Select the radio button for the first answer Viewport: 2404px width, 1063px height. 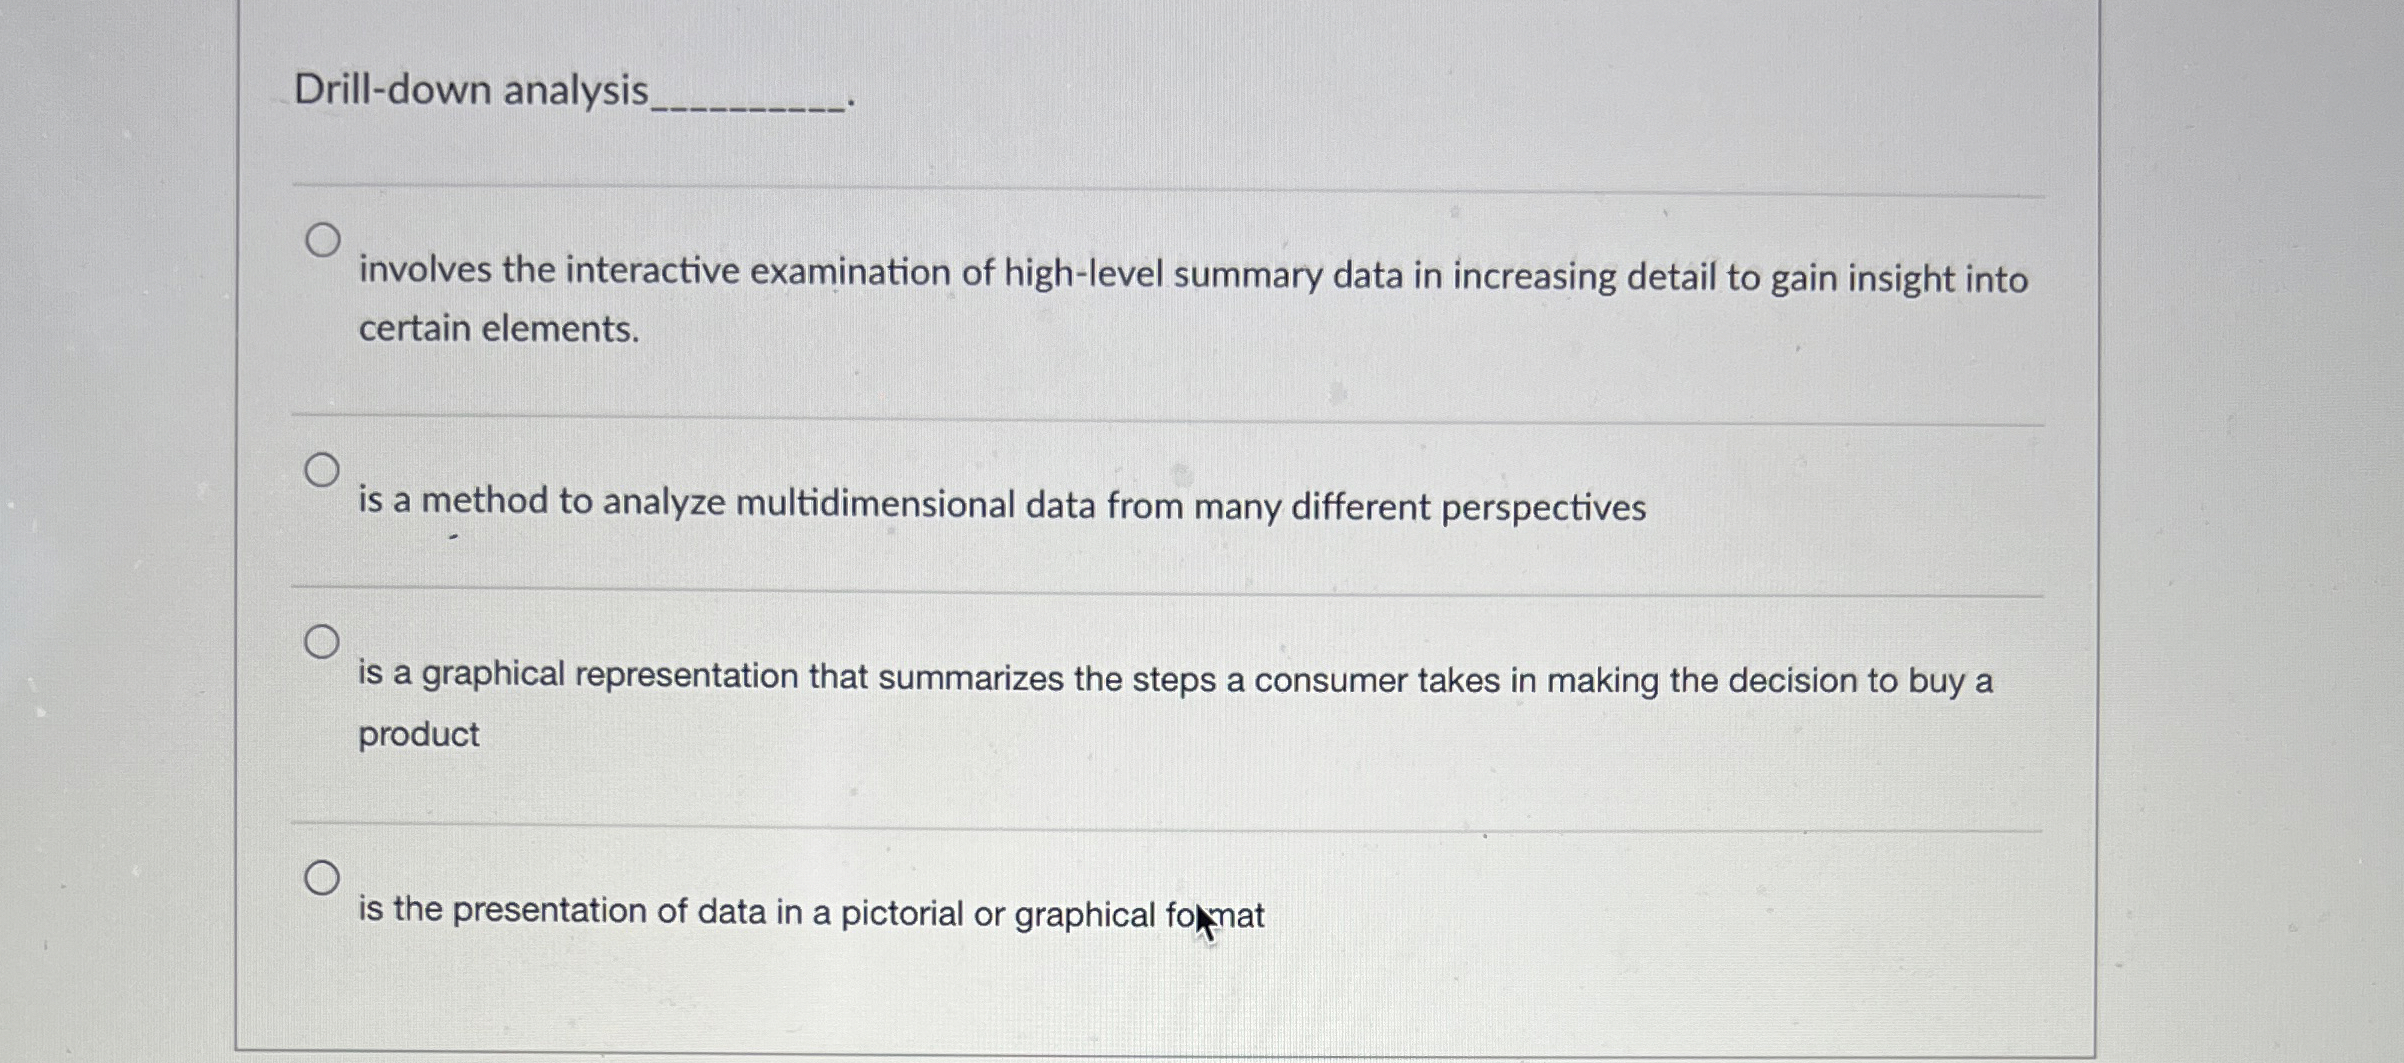pos(323,240)
